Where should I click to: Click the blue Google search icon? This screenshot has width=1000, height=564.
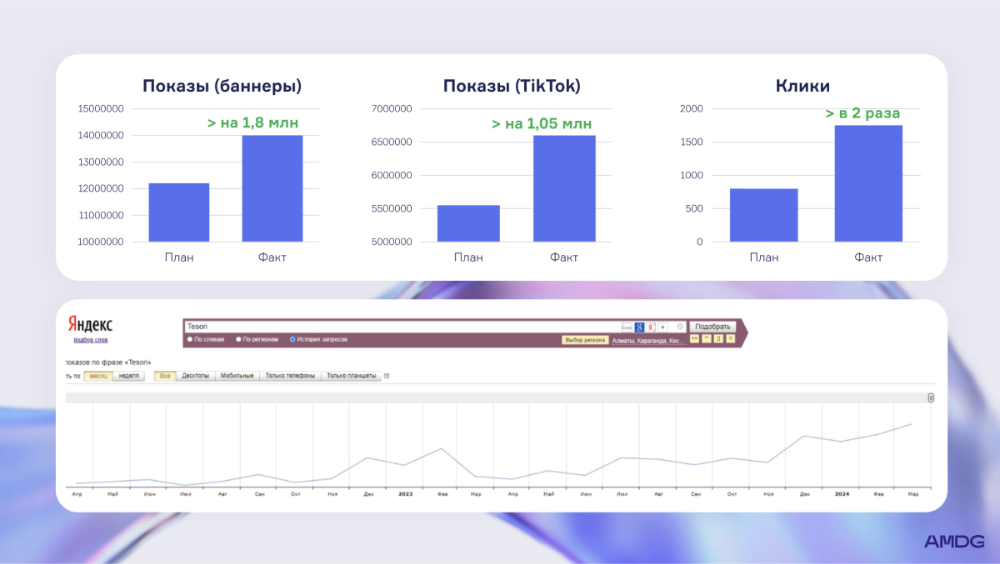(640, 327)
